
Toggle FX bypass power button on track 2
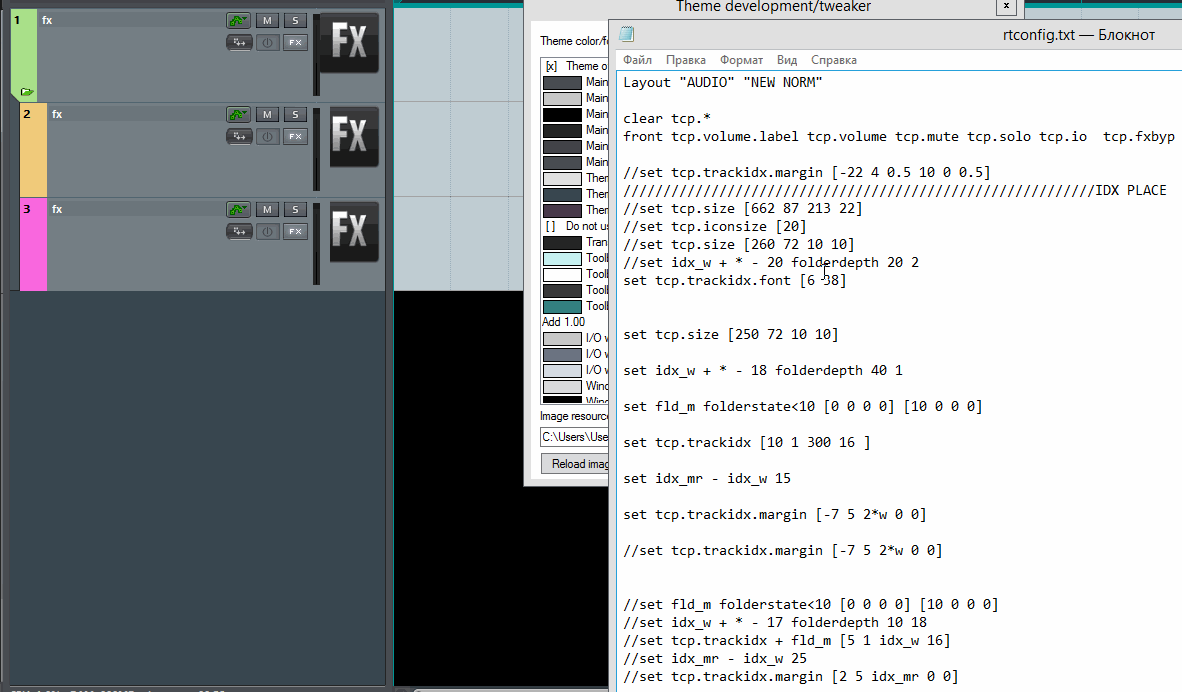[267, 136]
